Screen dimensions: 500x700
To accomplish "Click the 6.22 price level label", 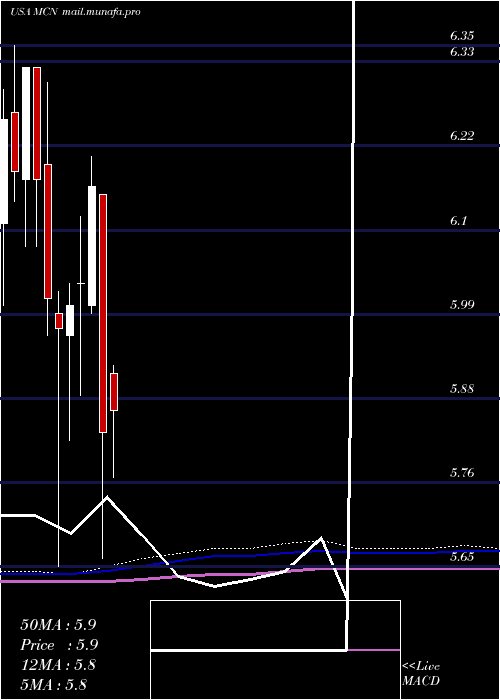I will [x=462, y=136].
